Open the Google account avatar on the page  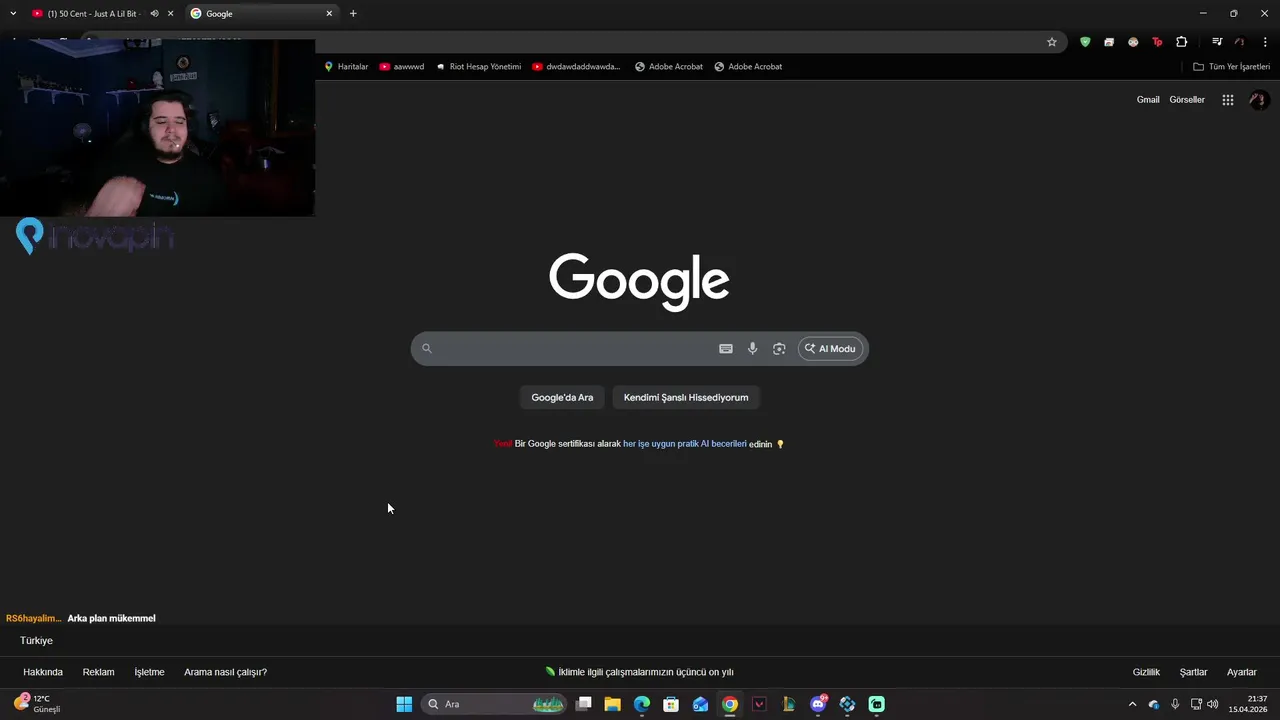[x=1259, y=99]
